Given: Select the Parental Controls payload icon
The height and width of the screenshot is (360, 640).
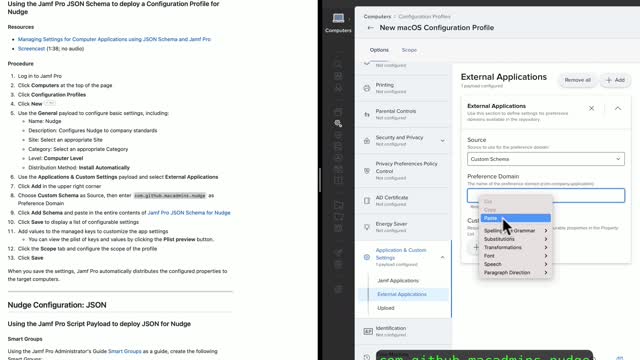Looking at the screenshot, I should pyautogui.click(x=367, y=115).
